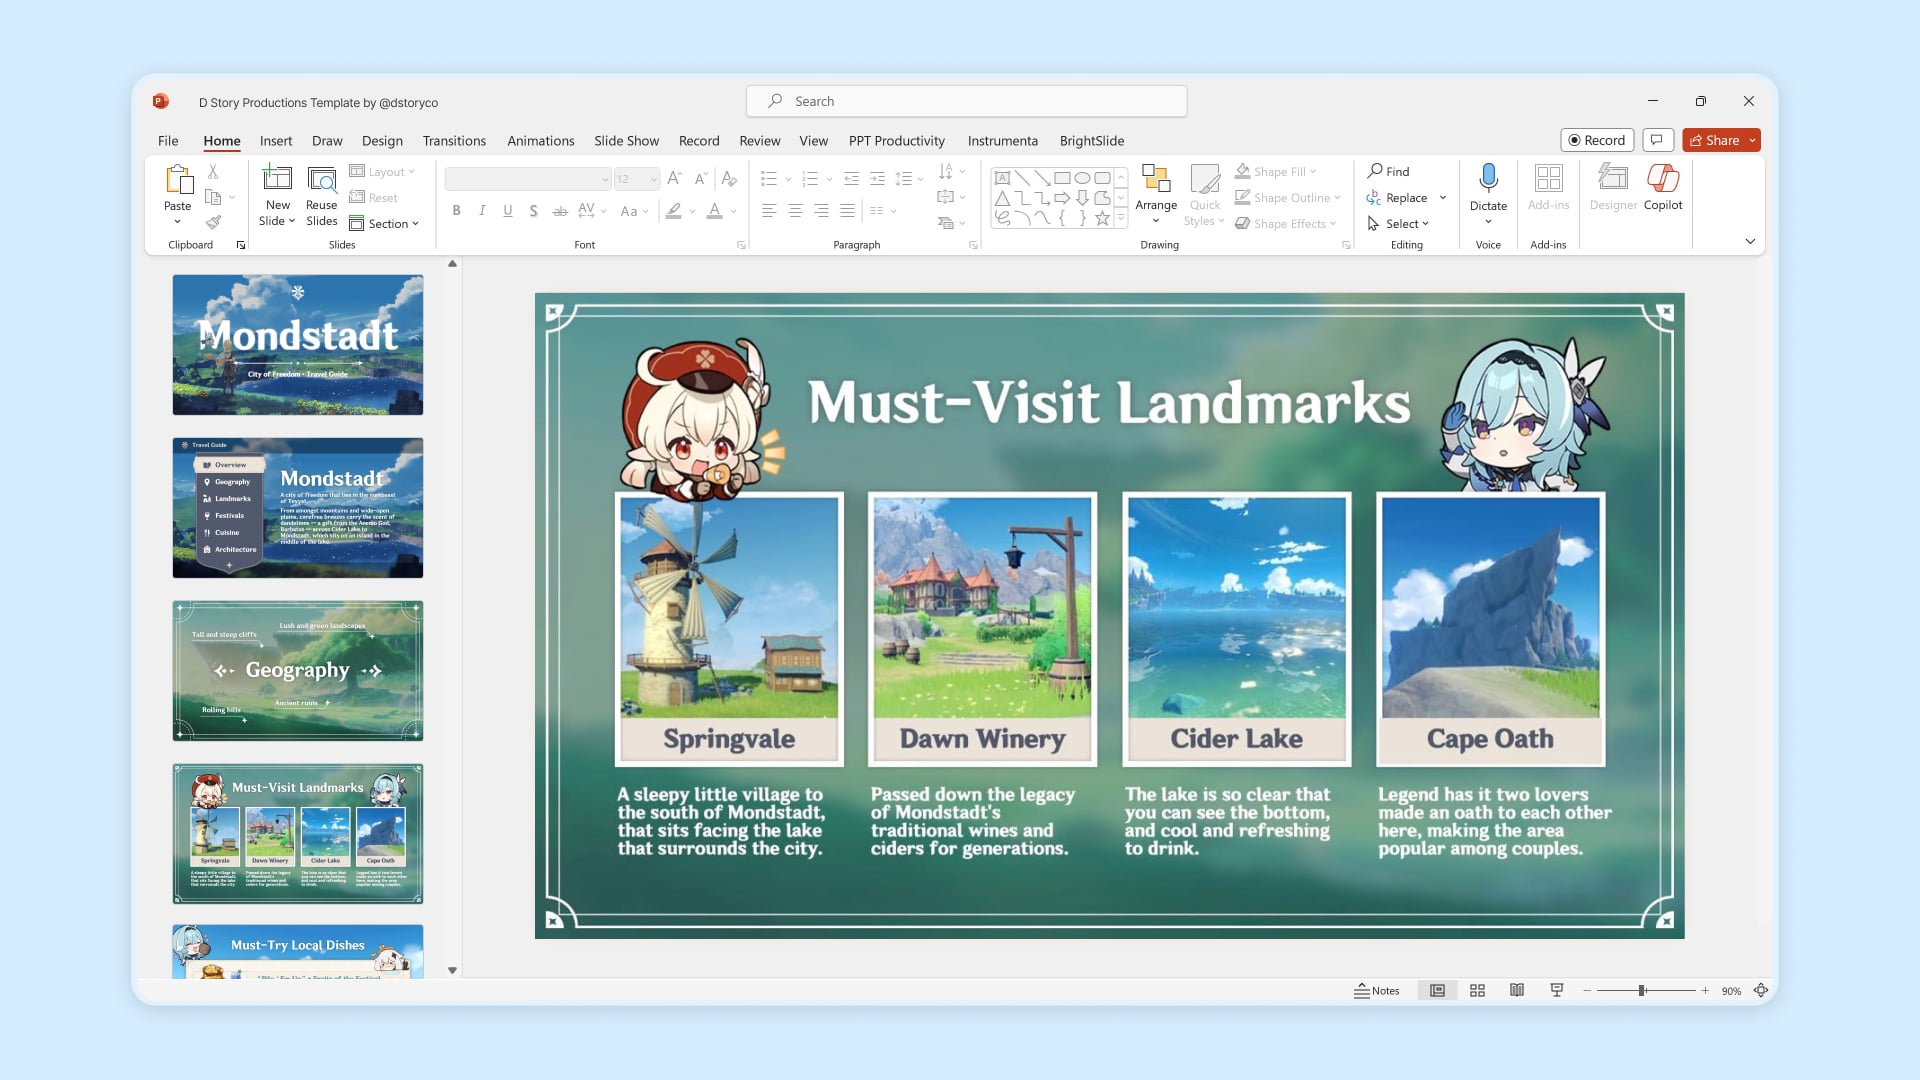Start slideshow from status bar icon
This screenshot has height=1080, width=1920.
coord(1557,990)
